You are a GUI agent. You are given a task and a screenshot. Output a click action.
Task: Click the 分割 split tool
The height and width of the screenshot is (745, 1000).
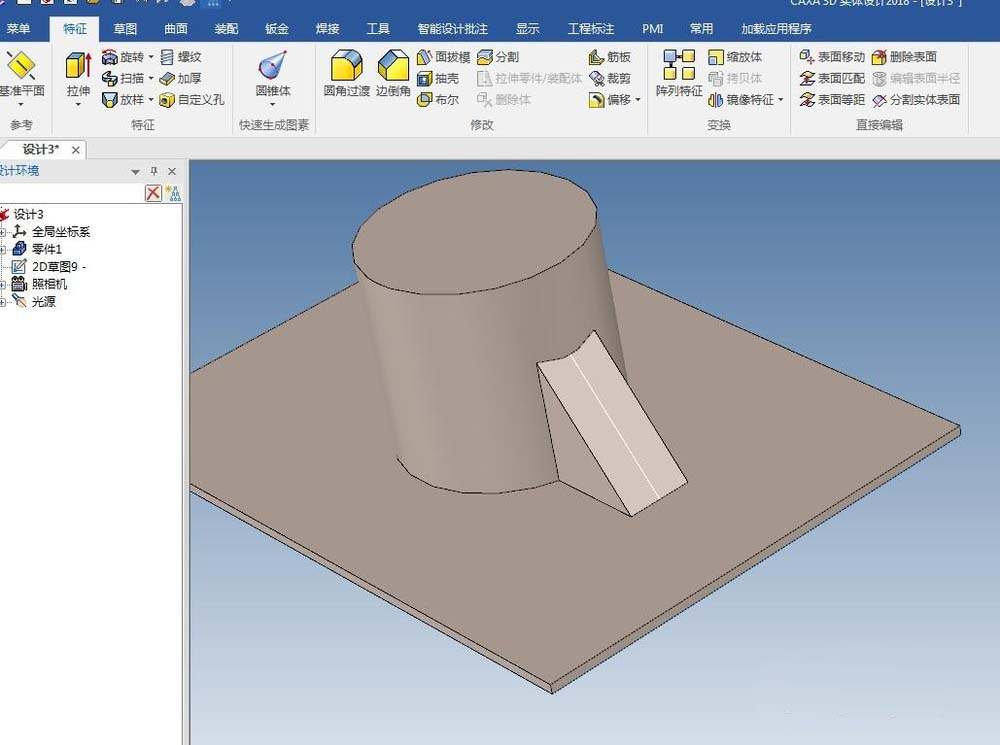click(498, 57)
